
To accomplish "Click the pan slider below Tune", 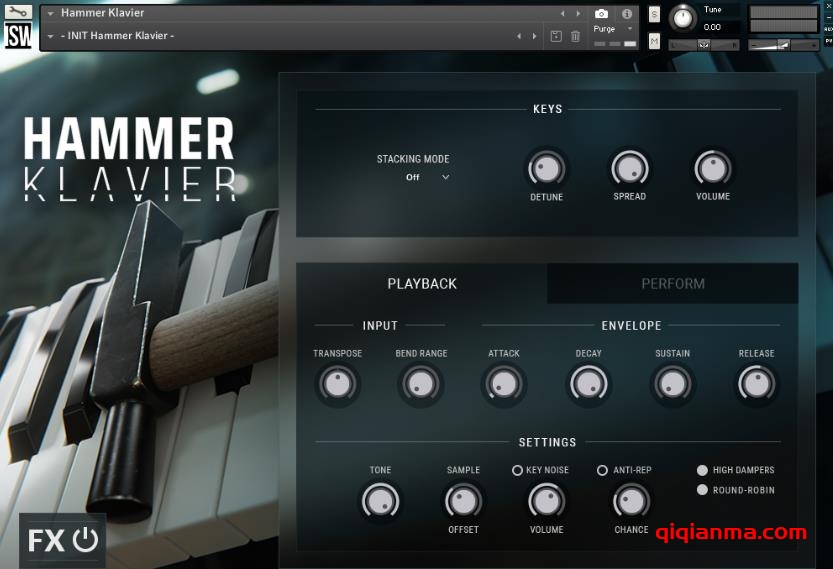I will click(x=704, y=46).
